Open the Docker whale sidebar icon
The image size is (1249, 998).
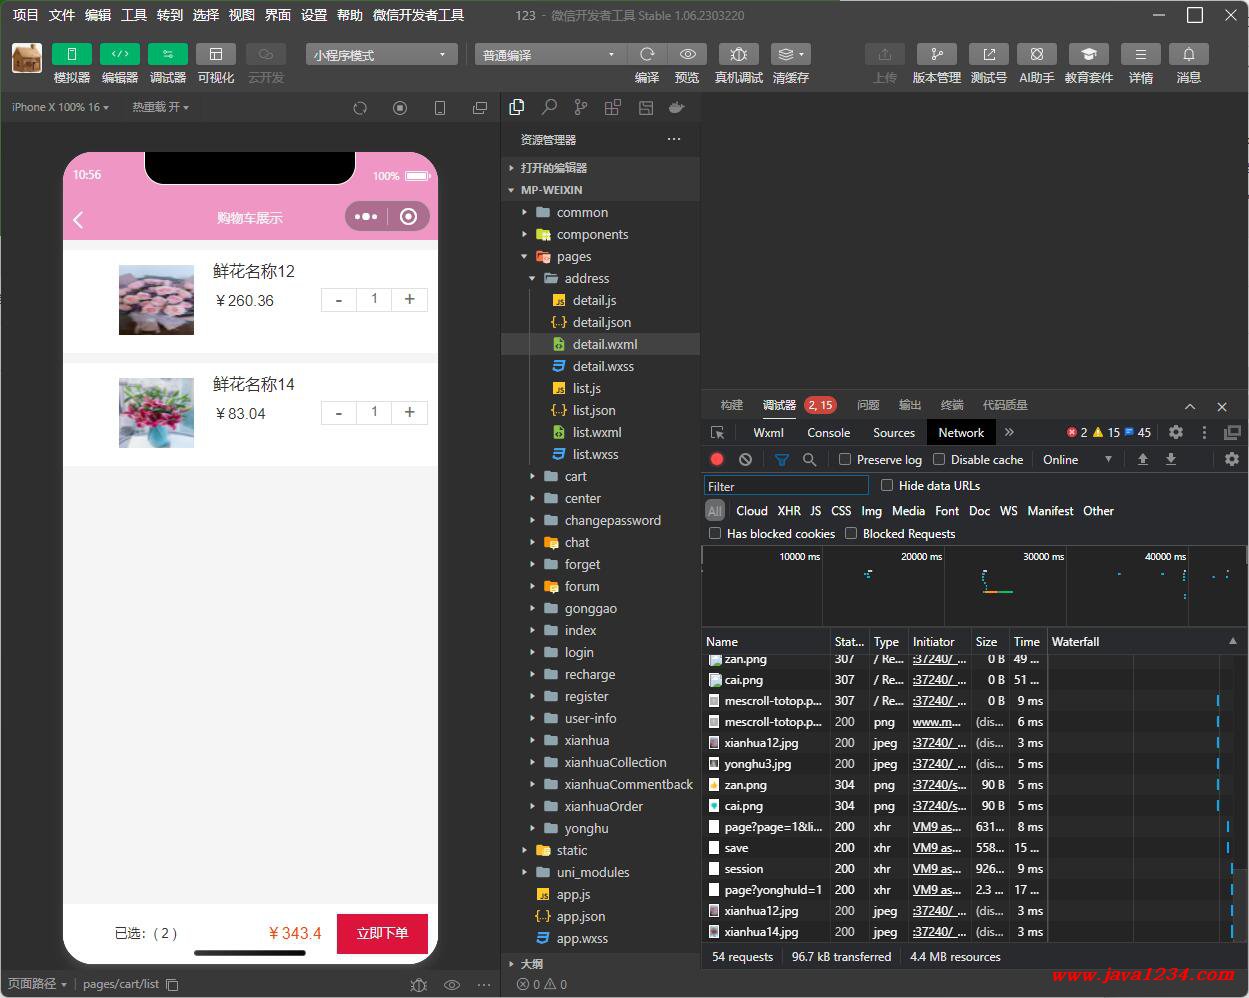677,108
